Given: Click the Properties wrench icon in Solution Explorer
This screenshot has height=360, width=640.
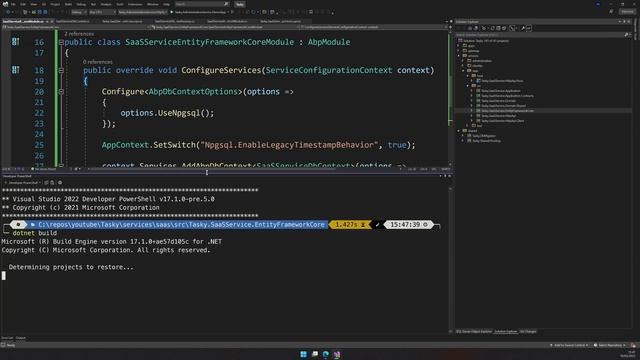Looking at the screenshot, I should pyautogui.click(x=523, y=28).
